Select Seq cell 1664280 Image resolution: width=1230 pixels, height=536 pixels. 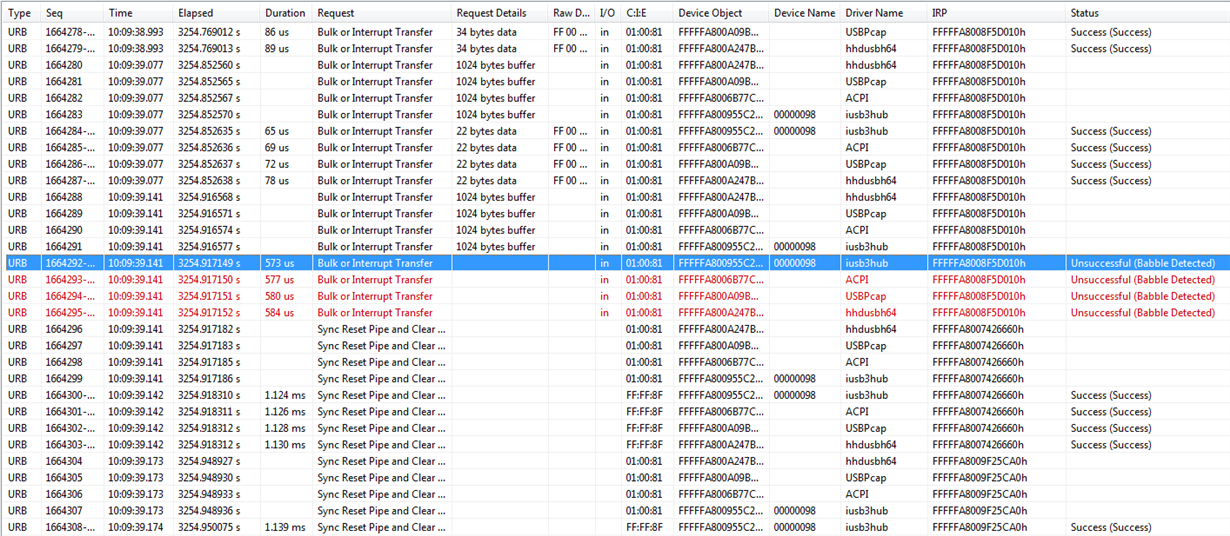(x=64, y=65)
